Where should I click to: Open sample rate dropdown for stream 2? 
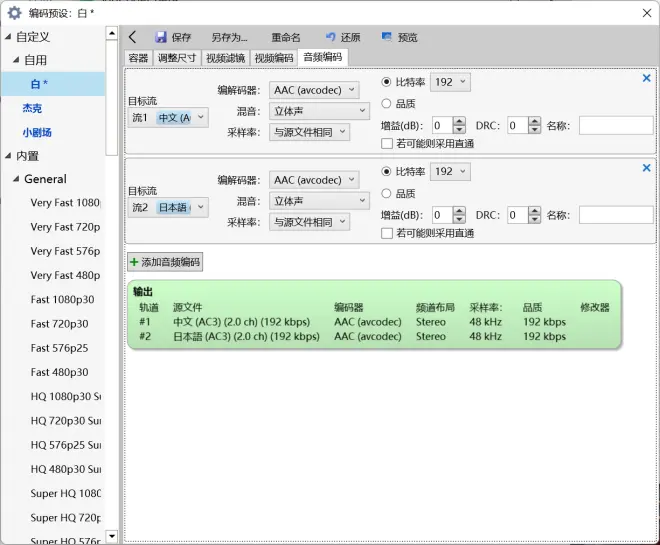click(309, 222)
